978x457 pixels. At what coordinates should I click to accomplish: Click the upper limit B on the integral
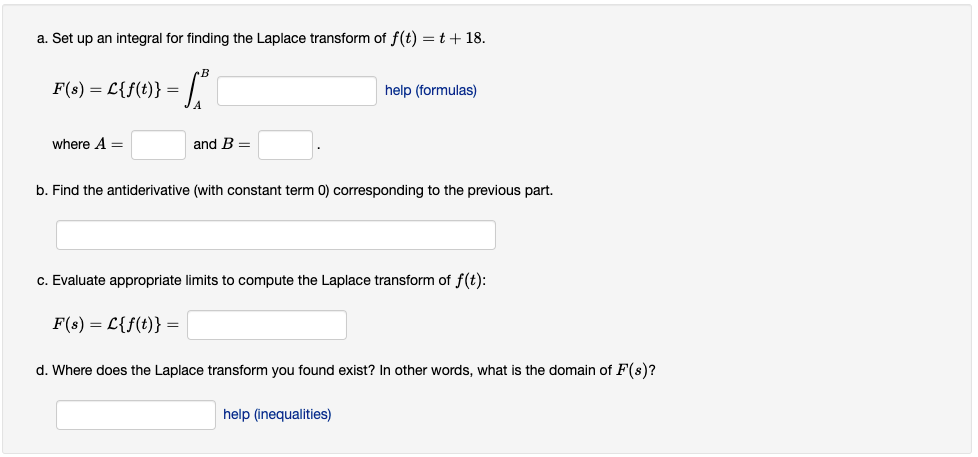205,73
